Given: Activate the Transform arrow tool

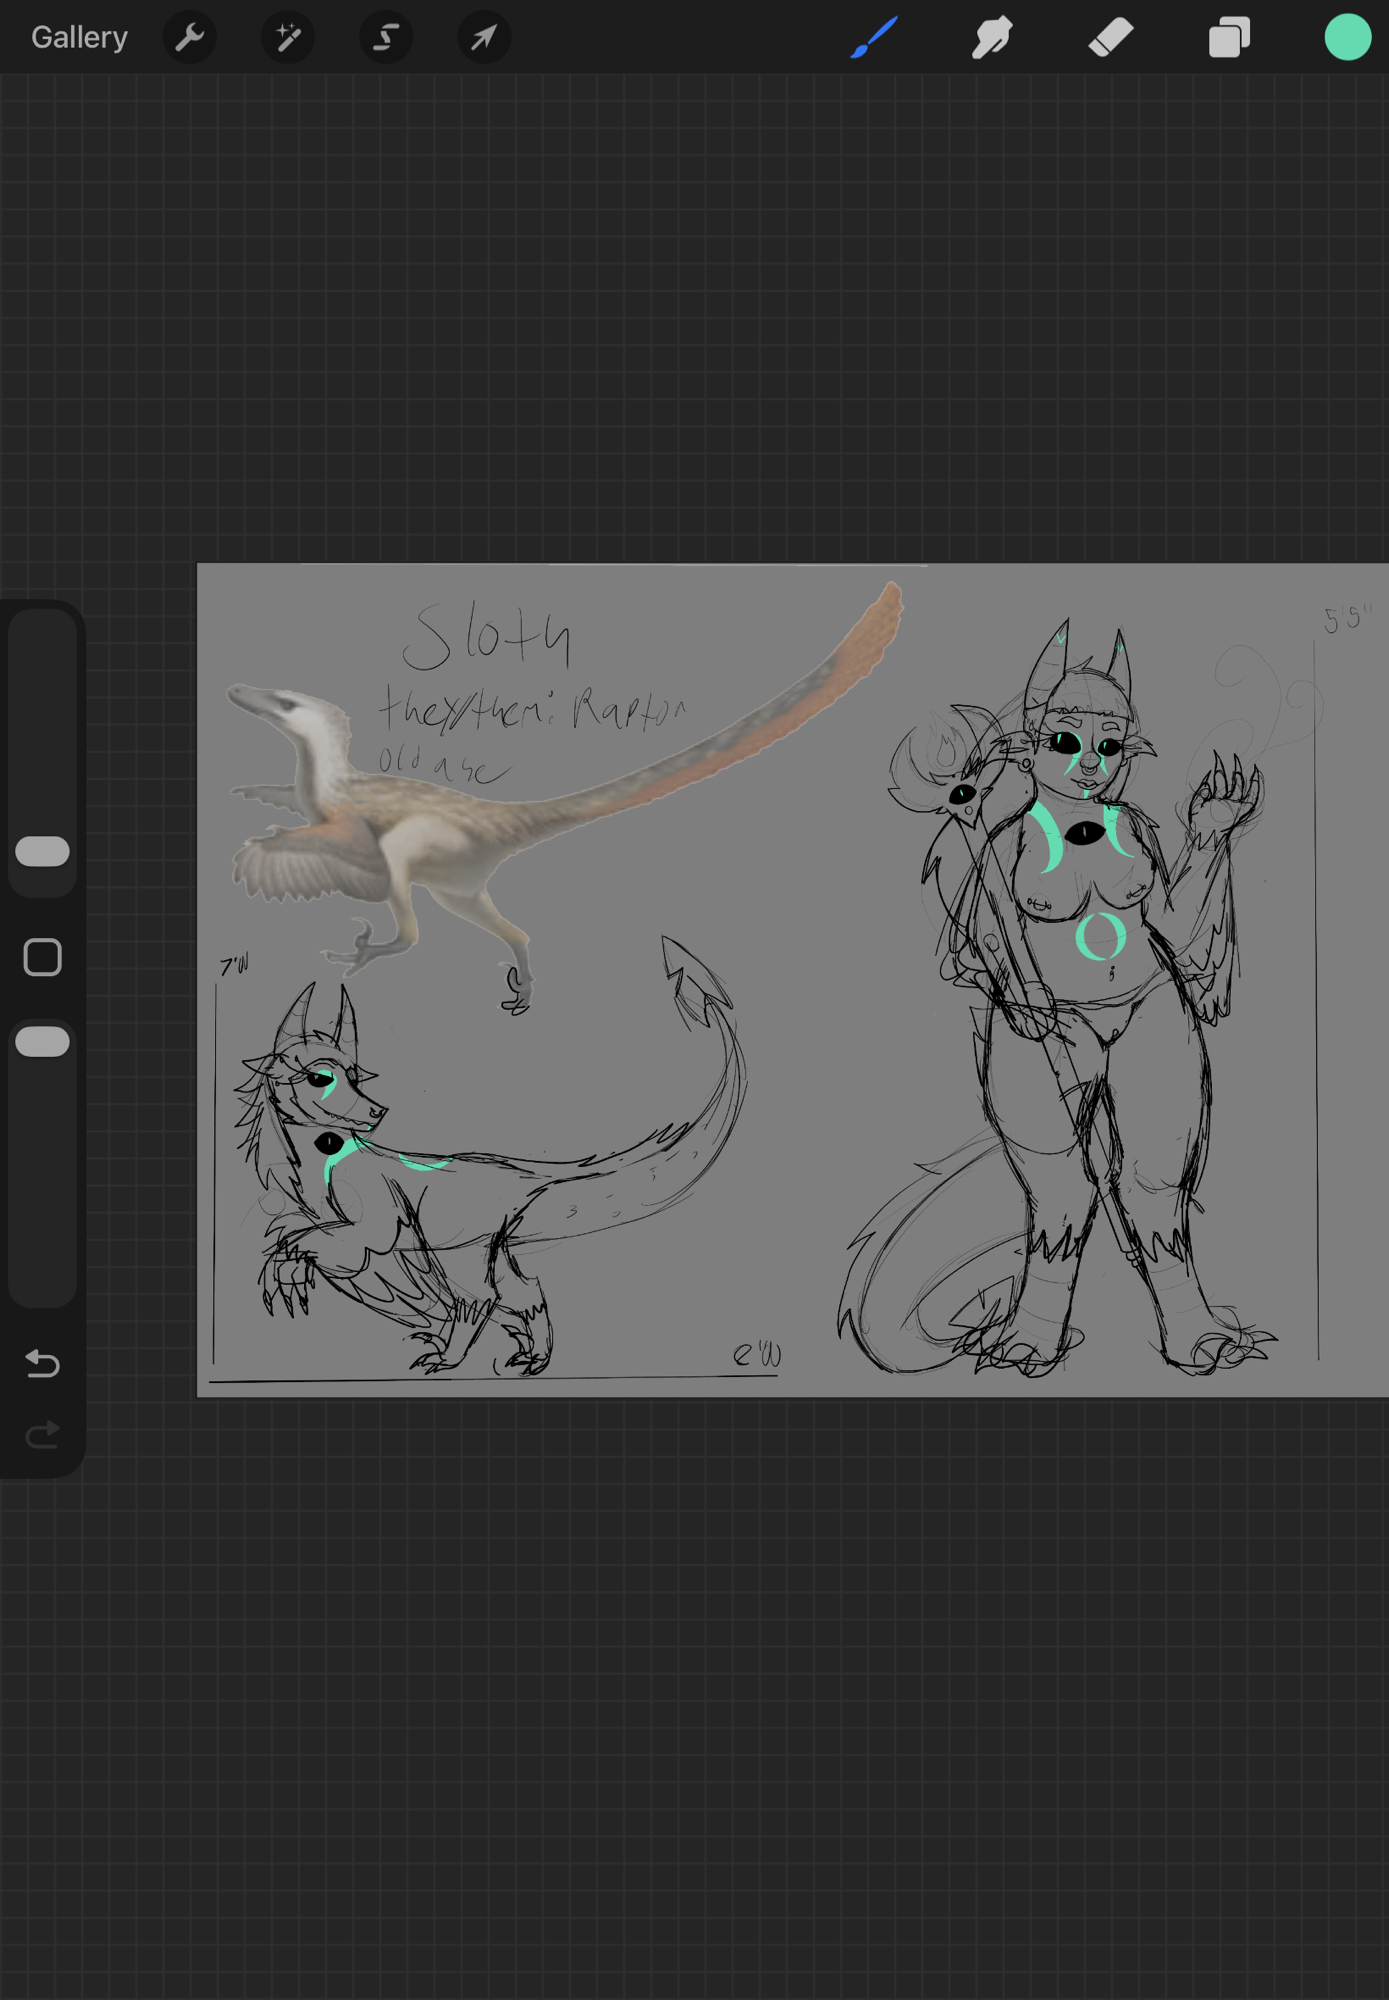Looking at the screenshot, I should (484, 38).
